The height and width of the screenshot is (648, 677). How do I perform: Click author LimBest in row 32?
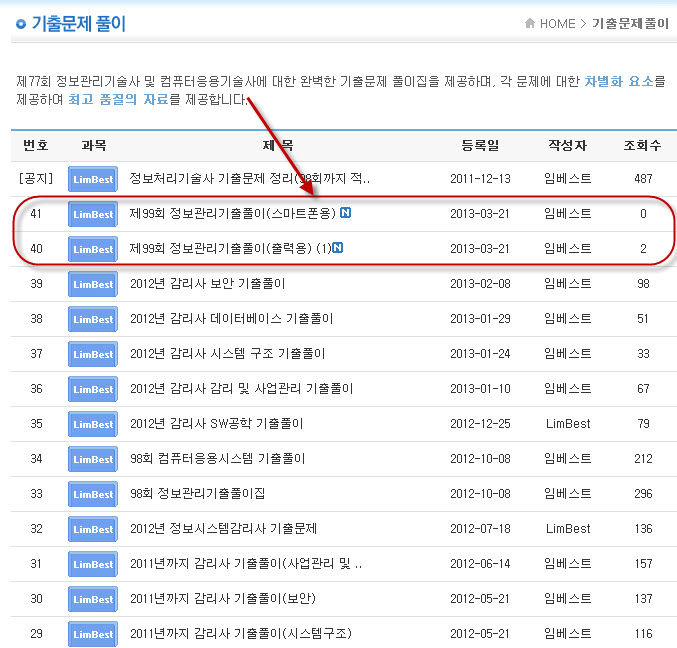click(x=568, y=528)
